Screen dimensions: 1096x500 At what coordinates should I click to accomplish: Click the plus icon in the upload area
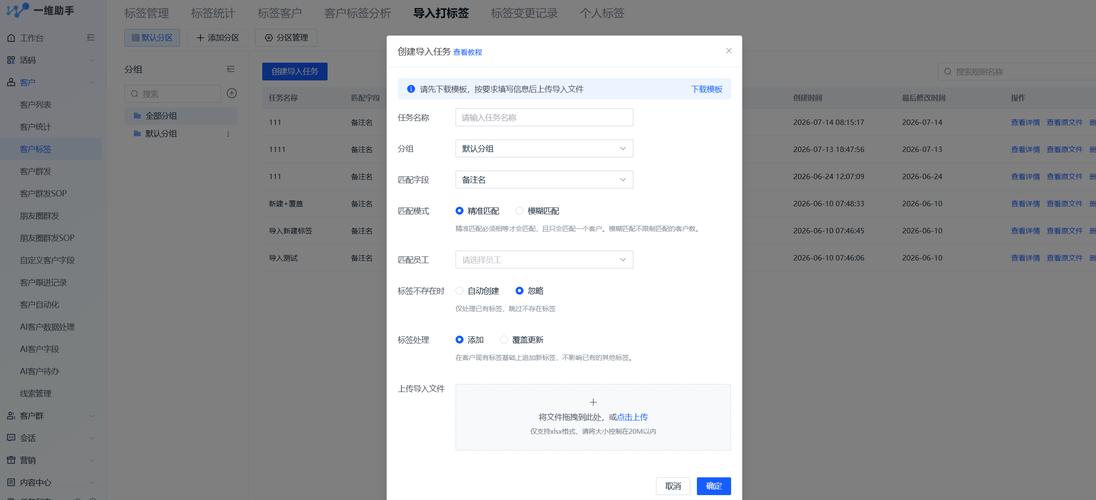(x=593, y=402)
